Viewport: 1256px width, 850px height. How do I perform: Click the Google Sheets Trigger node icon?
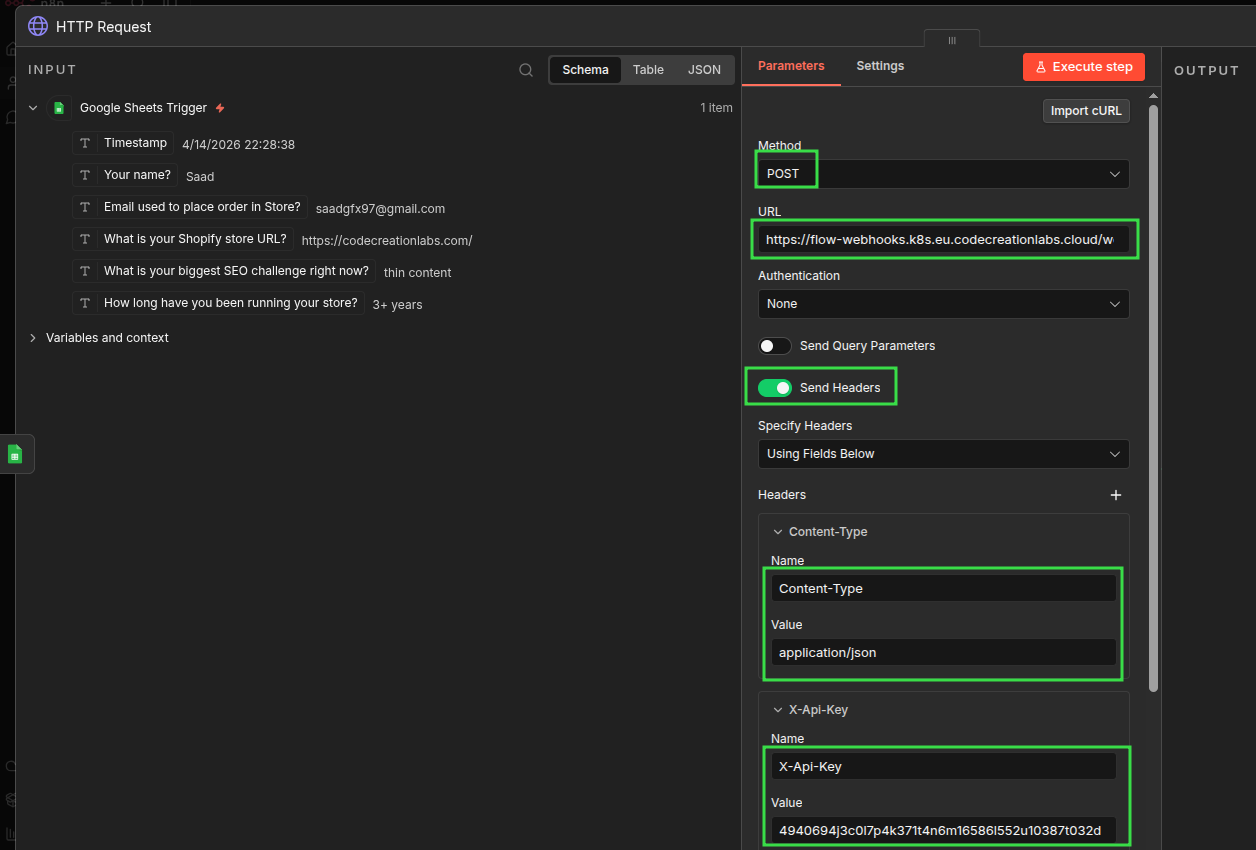point(60,108)
